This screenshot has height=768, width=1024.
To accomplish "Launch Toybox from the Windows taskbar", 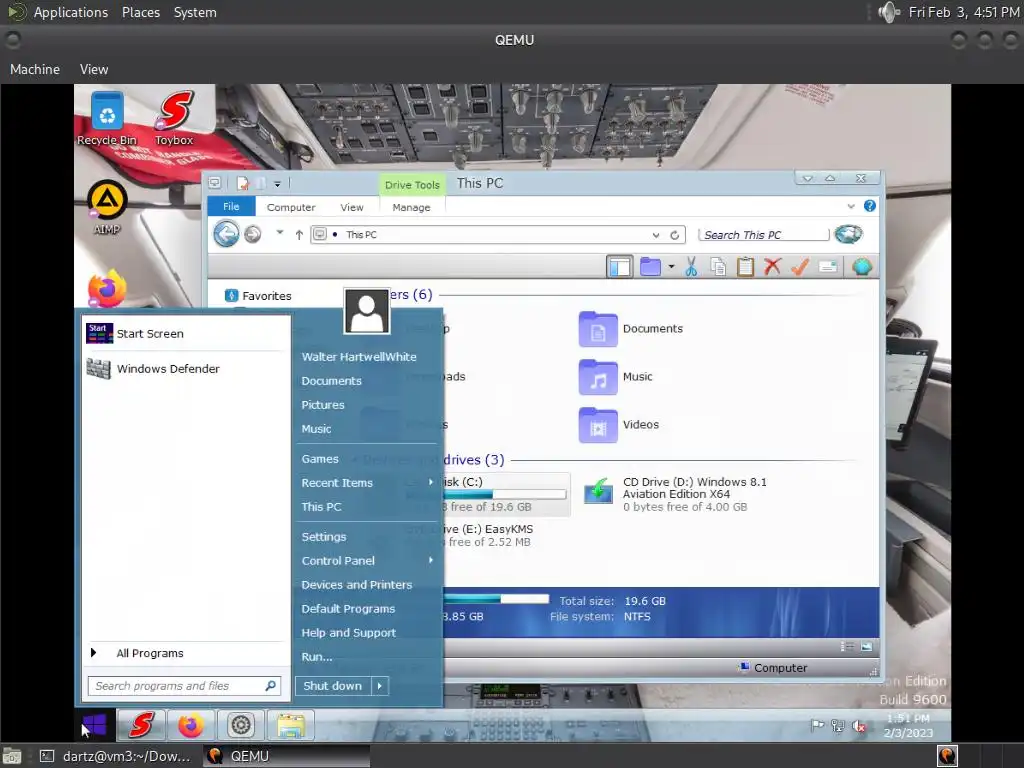I will tap(142, 725).
